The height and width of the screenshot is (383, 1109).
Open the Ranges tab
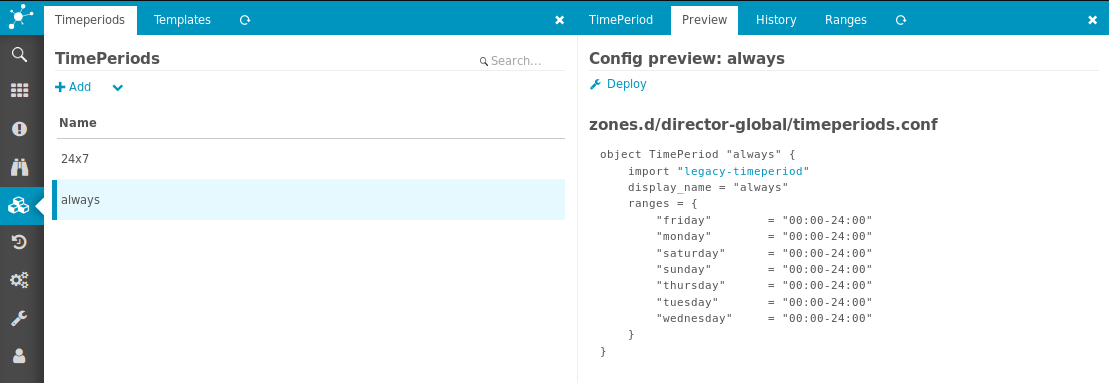pos(846,20)
